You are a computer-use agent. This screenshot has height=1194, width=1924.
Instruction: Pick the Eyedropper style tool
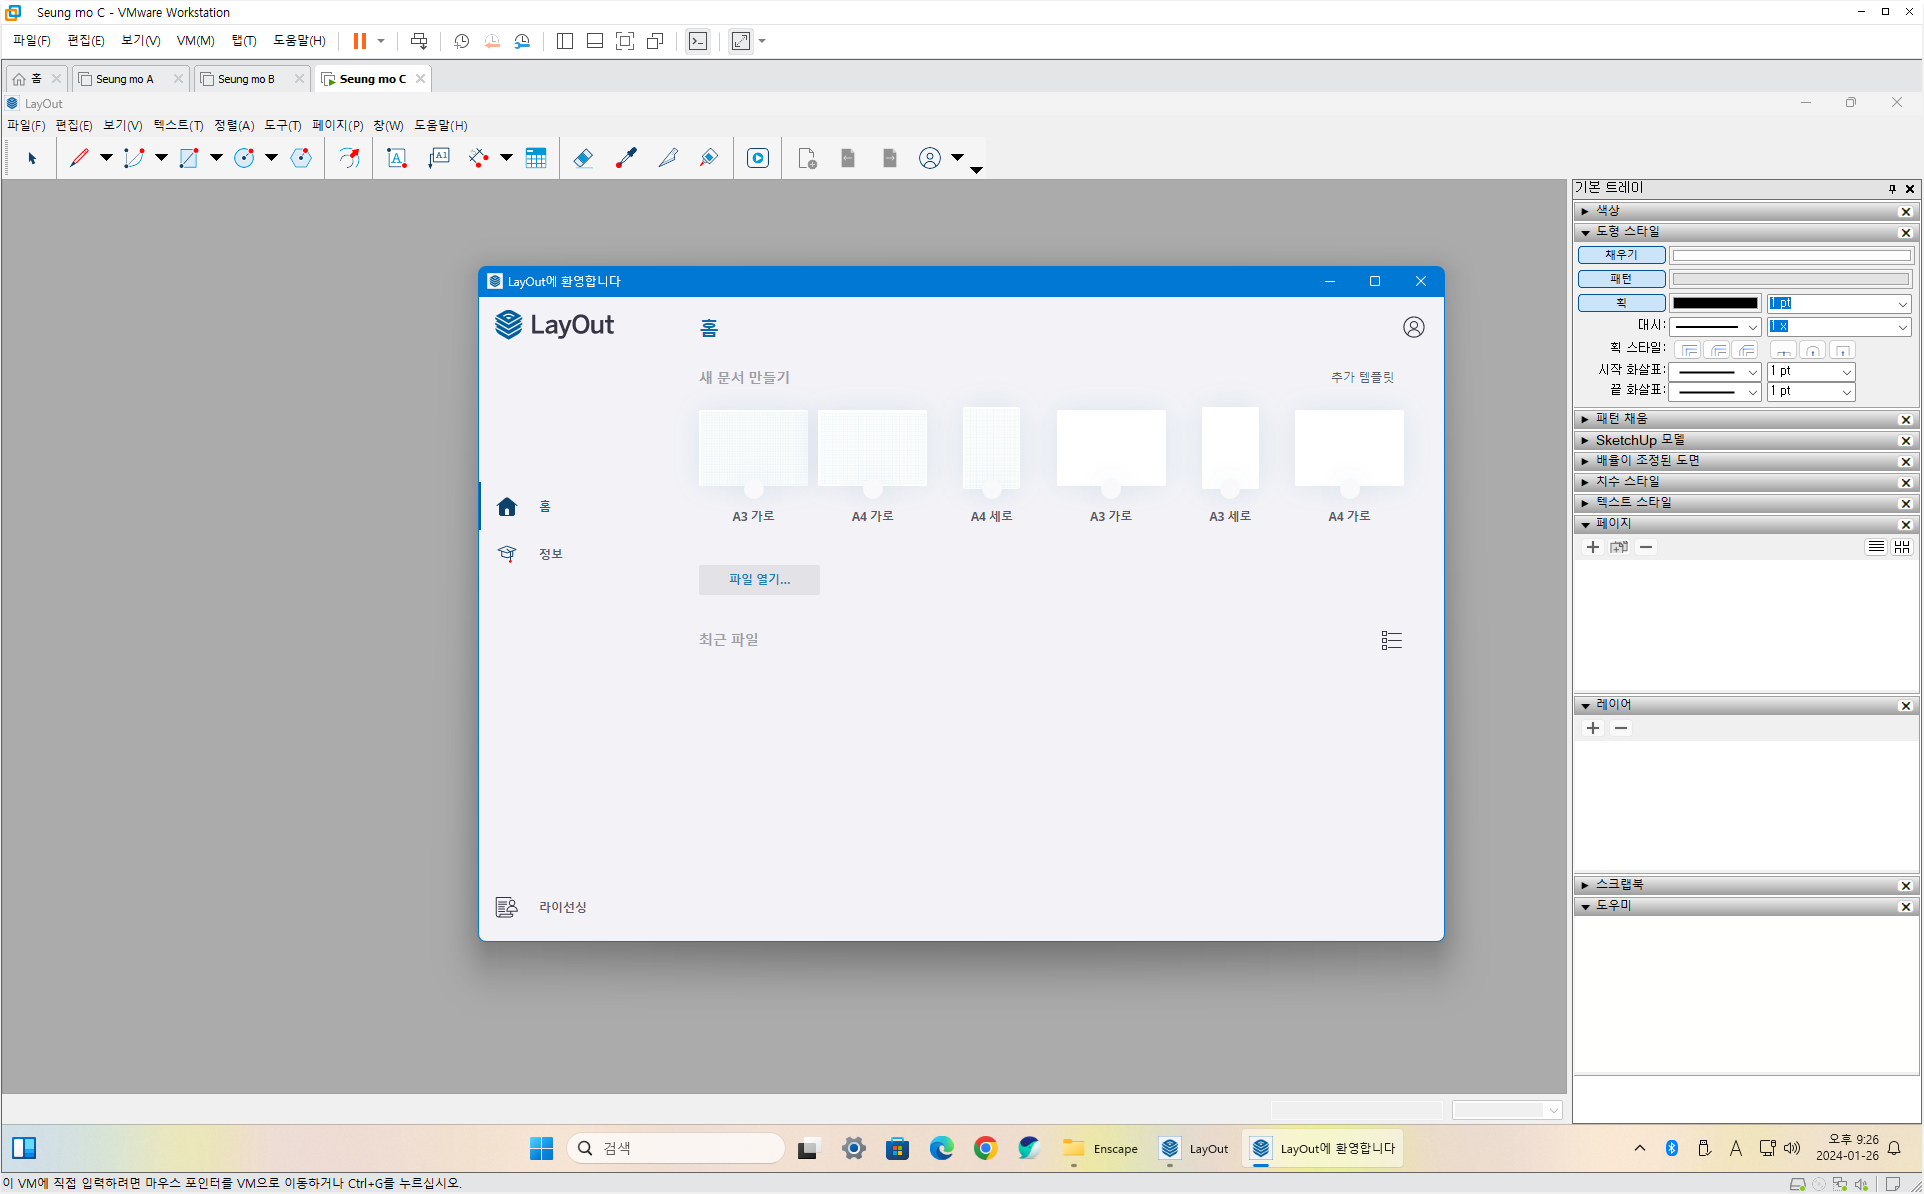(626, 158)
